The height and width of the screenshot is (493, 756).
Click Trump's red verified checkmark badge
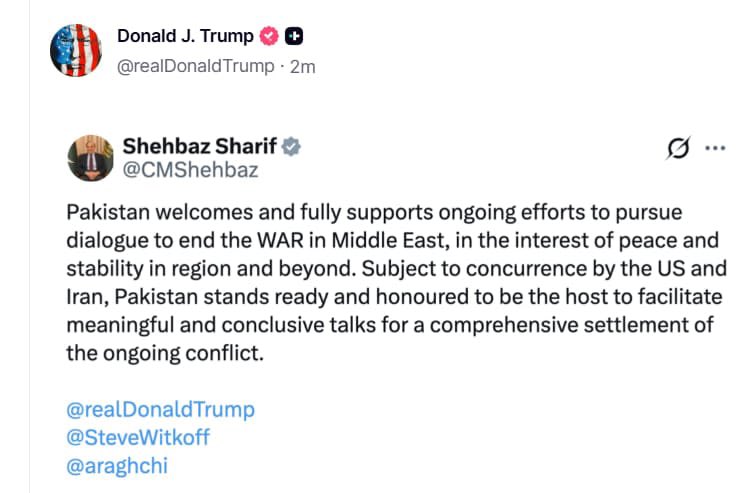pos(269,38)
